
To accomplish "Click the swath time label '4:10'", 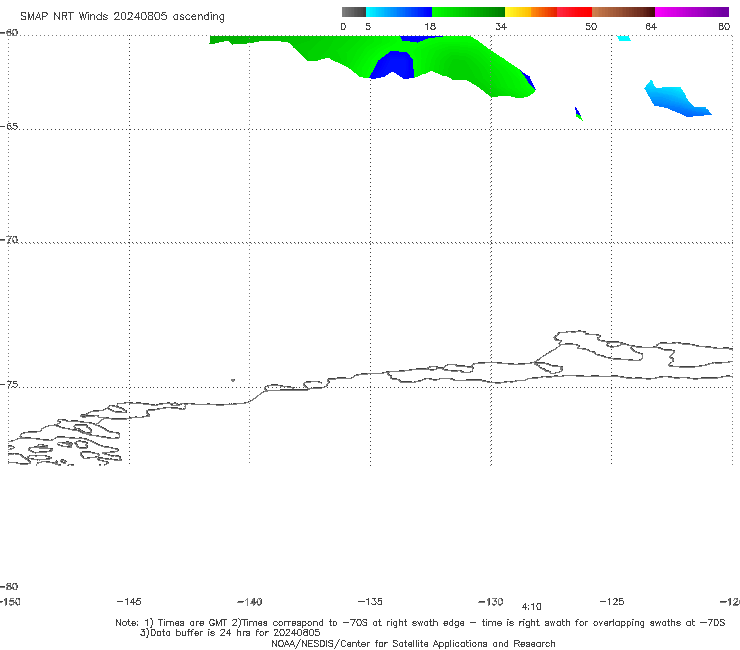I will coord(531,607).
